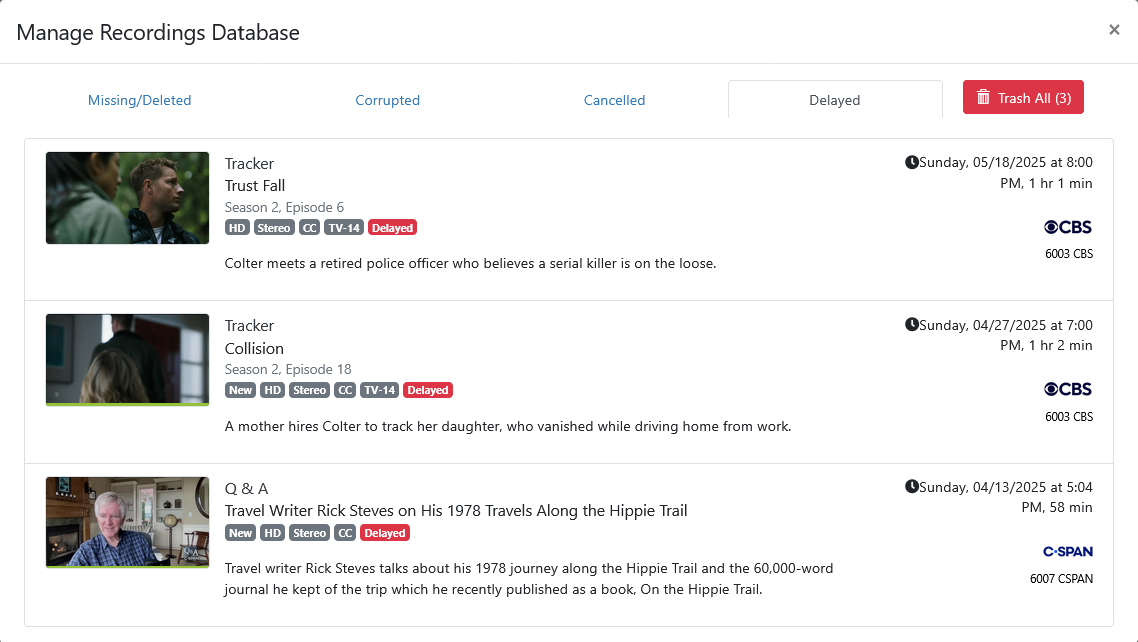Click the TV-14 rating badge on Collision
Image resolution: width=1138 pixels, height=642 pixels.
click(379, 390)
